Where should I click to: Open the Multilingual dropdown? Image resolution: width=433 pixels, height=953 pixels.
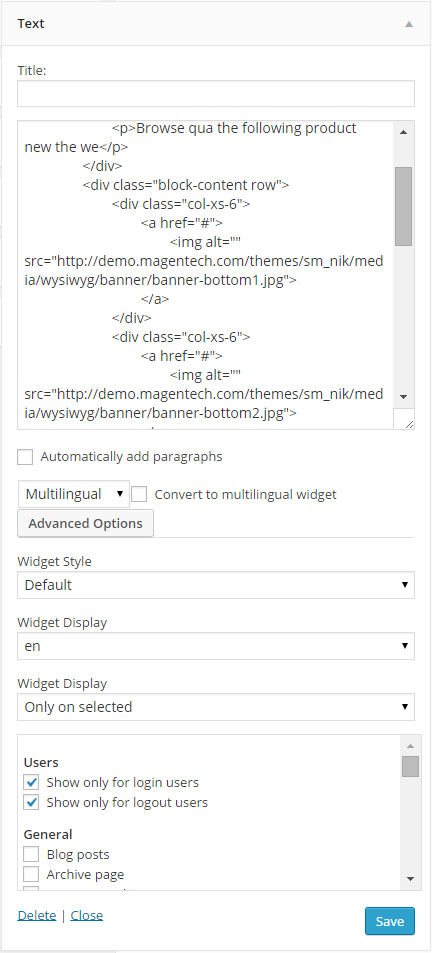74,494
